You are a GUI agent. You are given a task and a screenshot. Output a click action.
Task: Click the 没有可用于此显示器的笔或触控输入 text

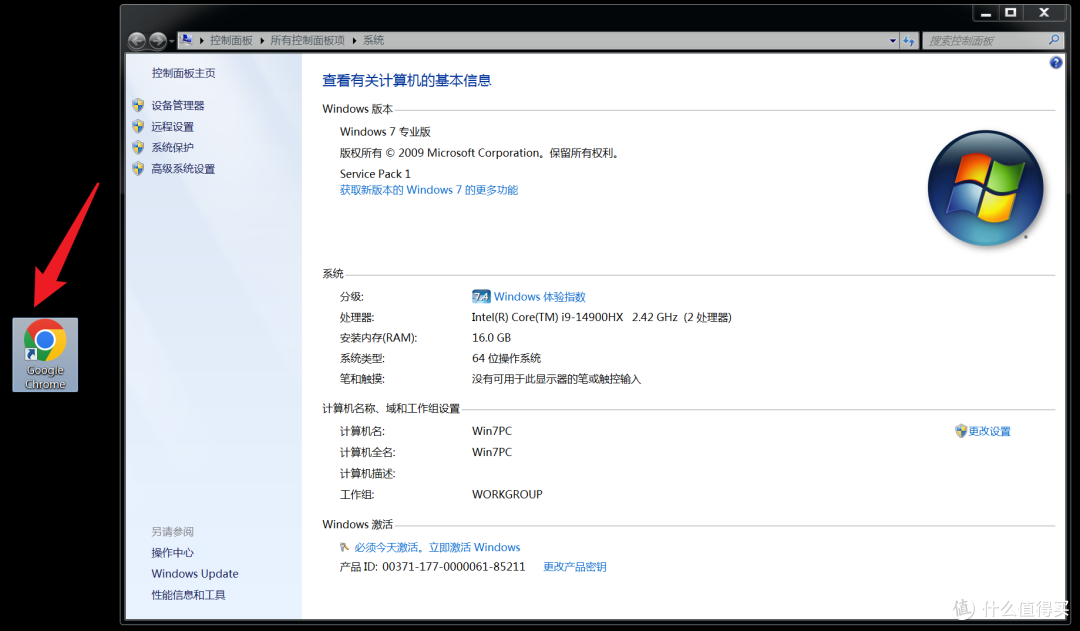coord(556,380)
